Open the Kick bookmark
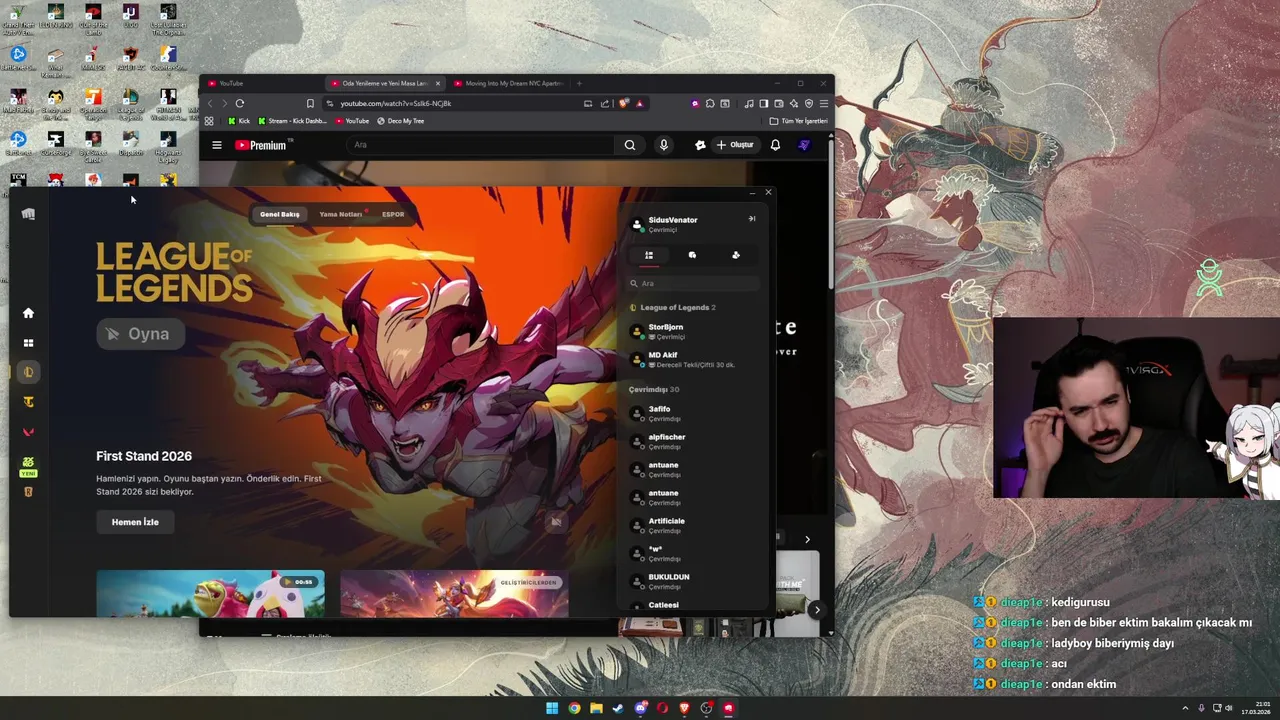This screenshot has height=720, width=1280. click(239, 121)
